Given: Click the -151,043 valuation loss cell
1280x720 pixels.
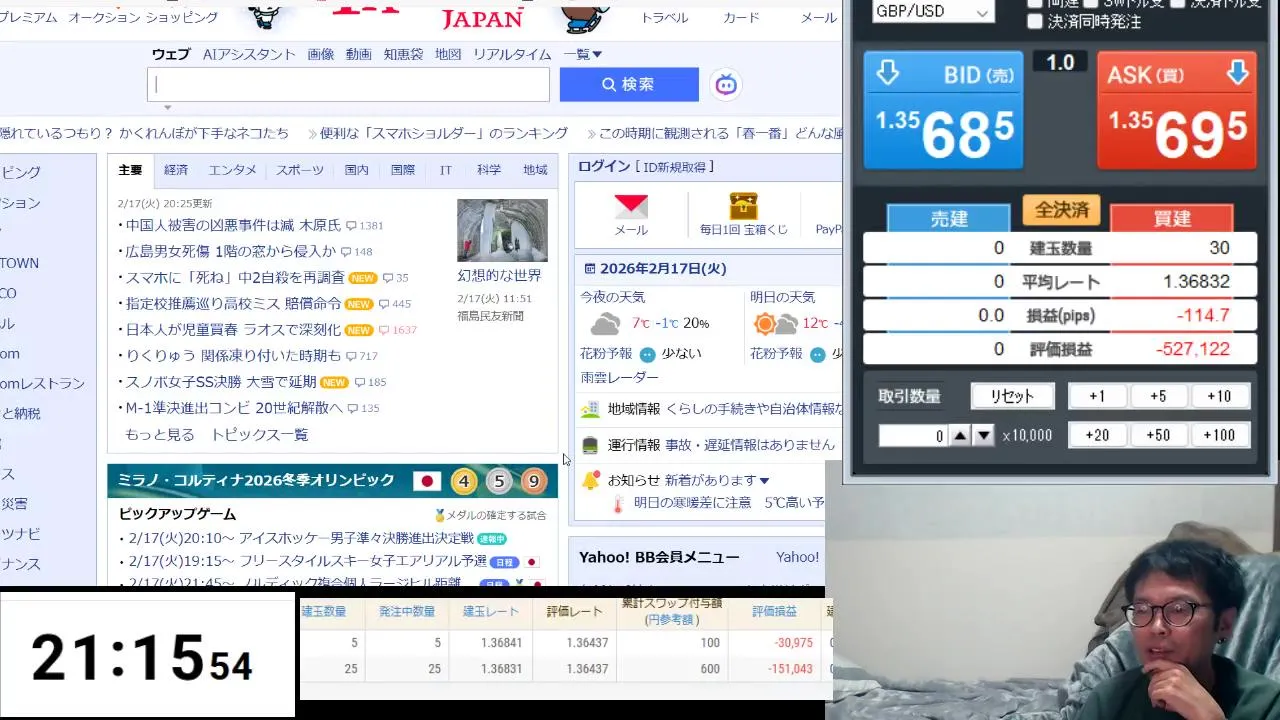Looking at the screenshot, I should (774, 669).
